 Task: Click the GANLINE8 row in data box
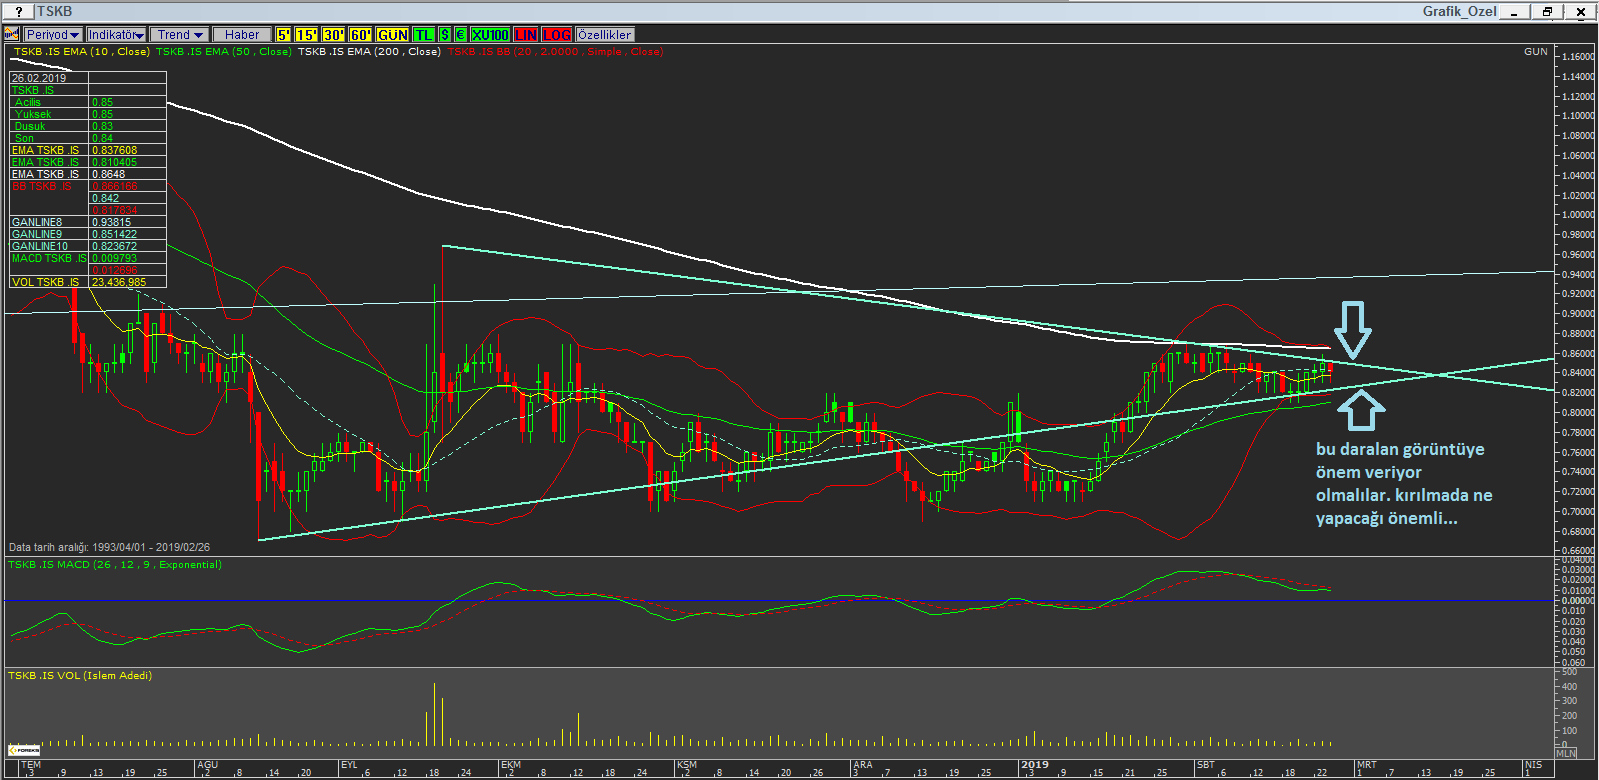click(88, 222)
